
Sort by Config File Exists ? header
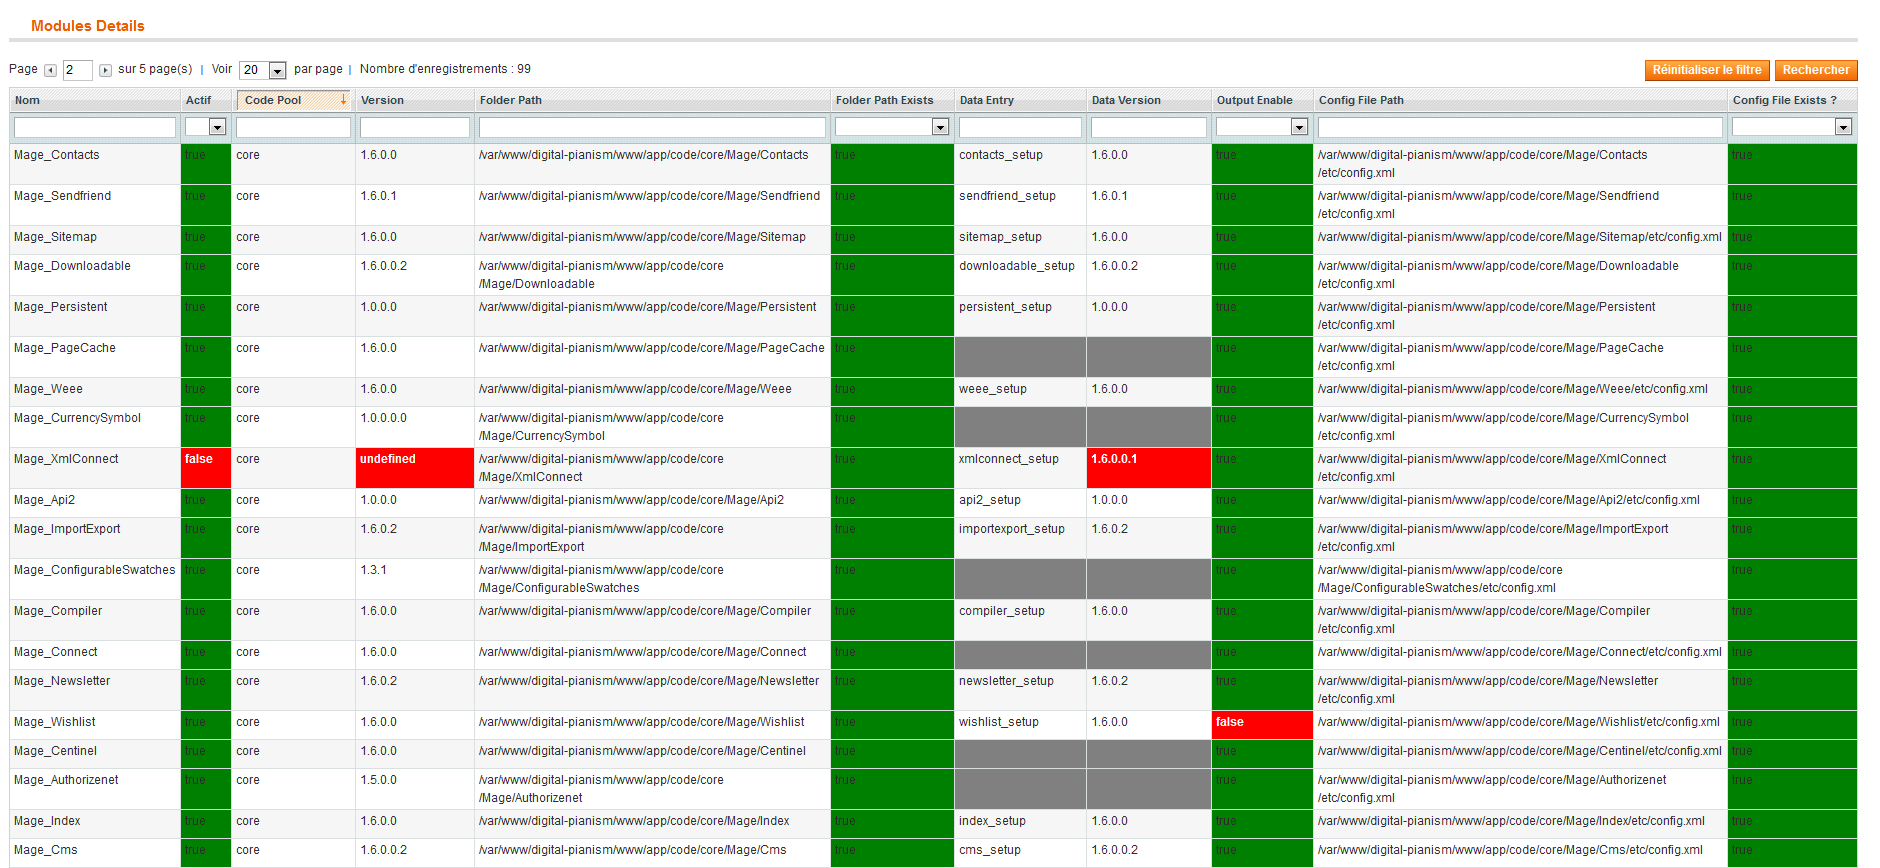[1784, 100]
